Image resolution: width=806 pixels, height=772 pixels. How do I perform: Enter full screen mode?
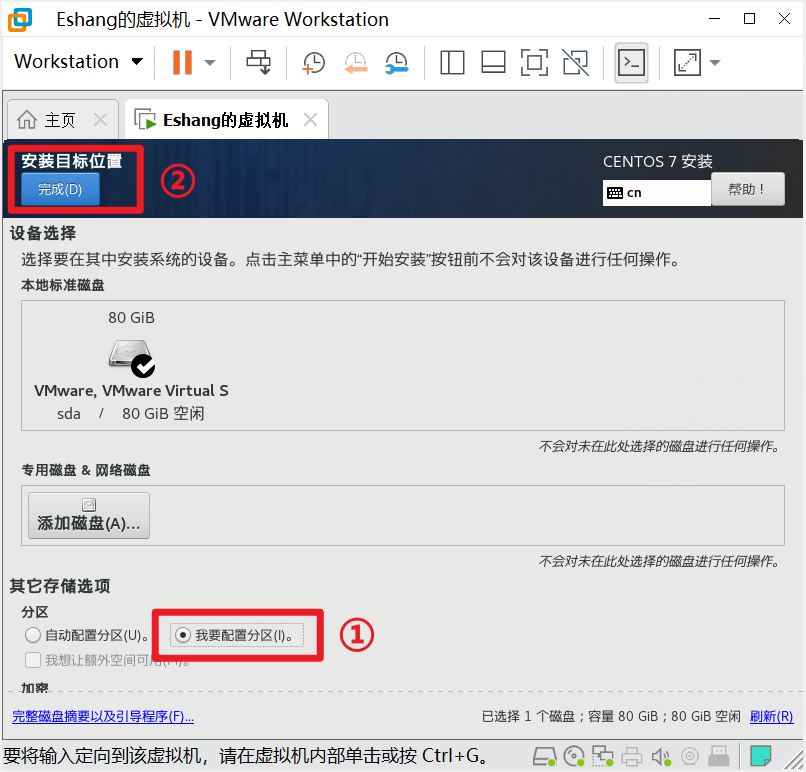point(534,63)
